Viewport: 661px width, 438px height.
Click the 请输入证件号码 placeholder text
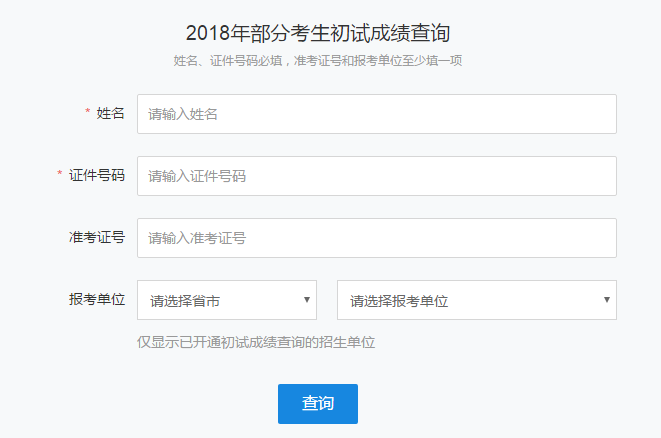pyautogui.click(x=197, y=176)
